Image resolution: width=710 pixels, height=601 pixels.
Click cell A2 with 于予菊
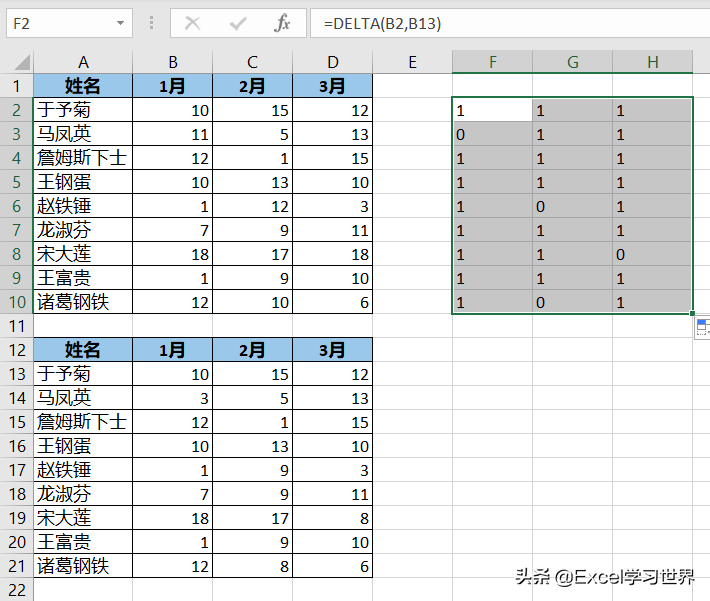(x=83, y=110)
